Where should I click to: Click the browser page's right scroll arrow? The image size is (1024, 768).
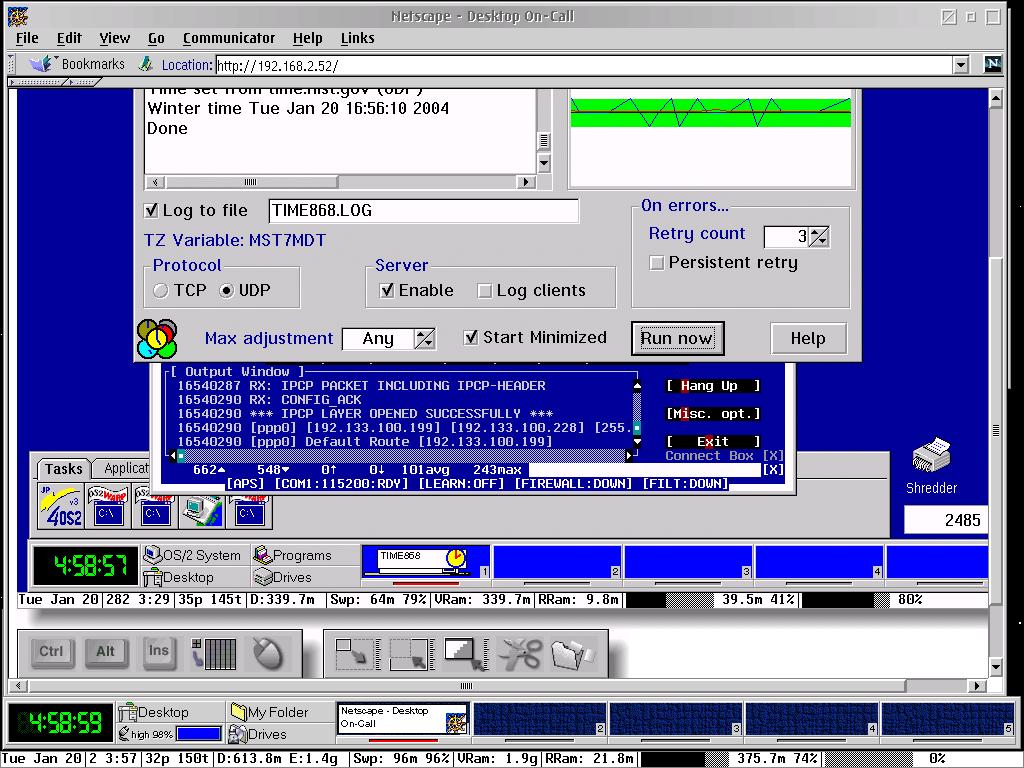pos(977,686)
